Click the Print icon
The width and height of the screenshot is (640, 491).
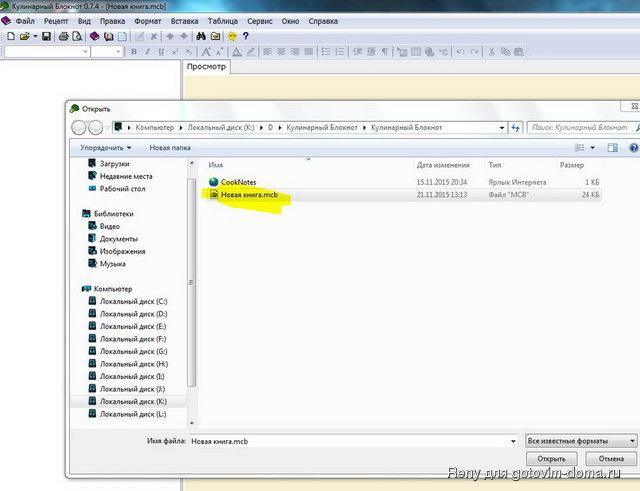pos(63,36)
